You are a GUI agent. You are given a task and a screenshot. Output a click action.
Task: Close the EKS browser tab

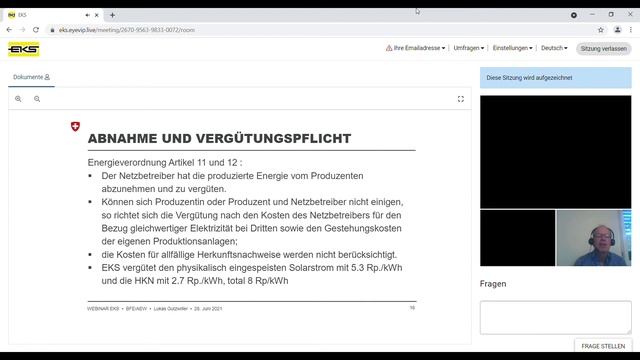pos(97,15)
